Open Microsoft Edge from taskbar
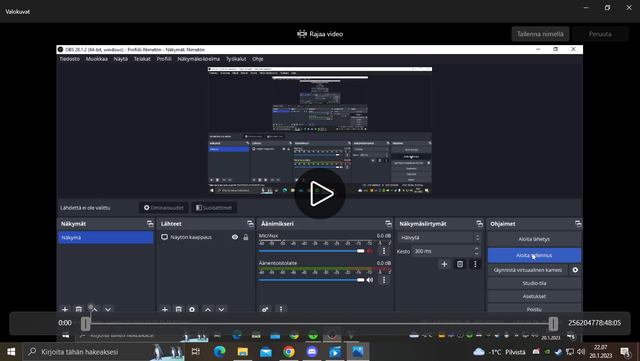Image resolution: width=640 pixels, height=361 pixels. tap(220, 352)
